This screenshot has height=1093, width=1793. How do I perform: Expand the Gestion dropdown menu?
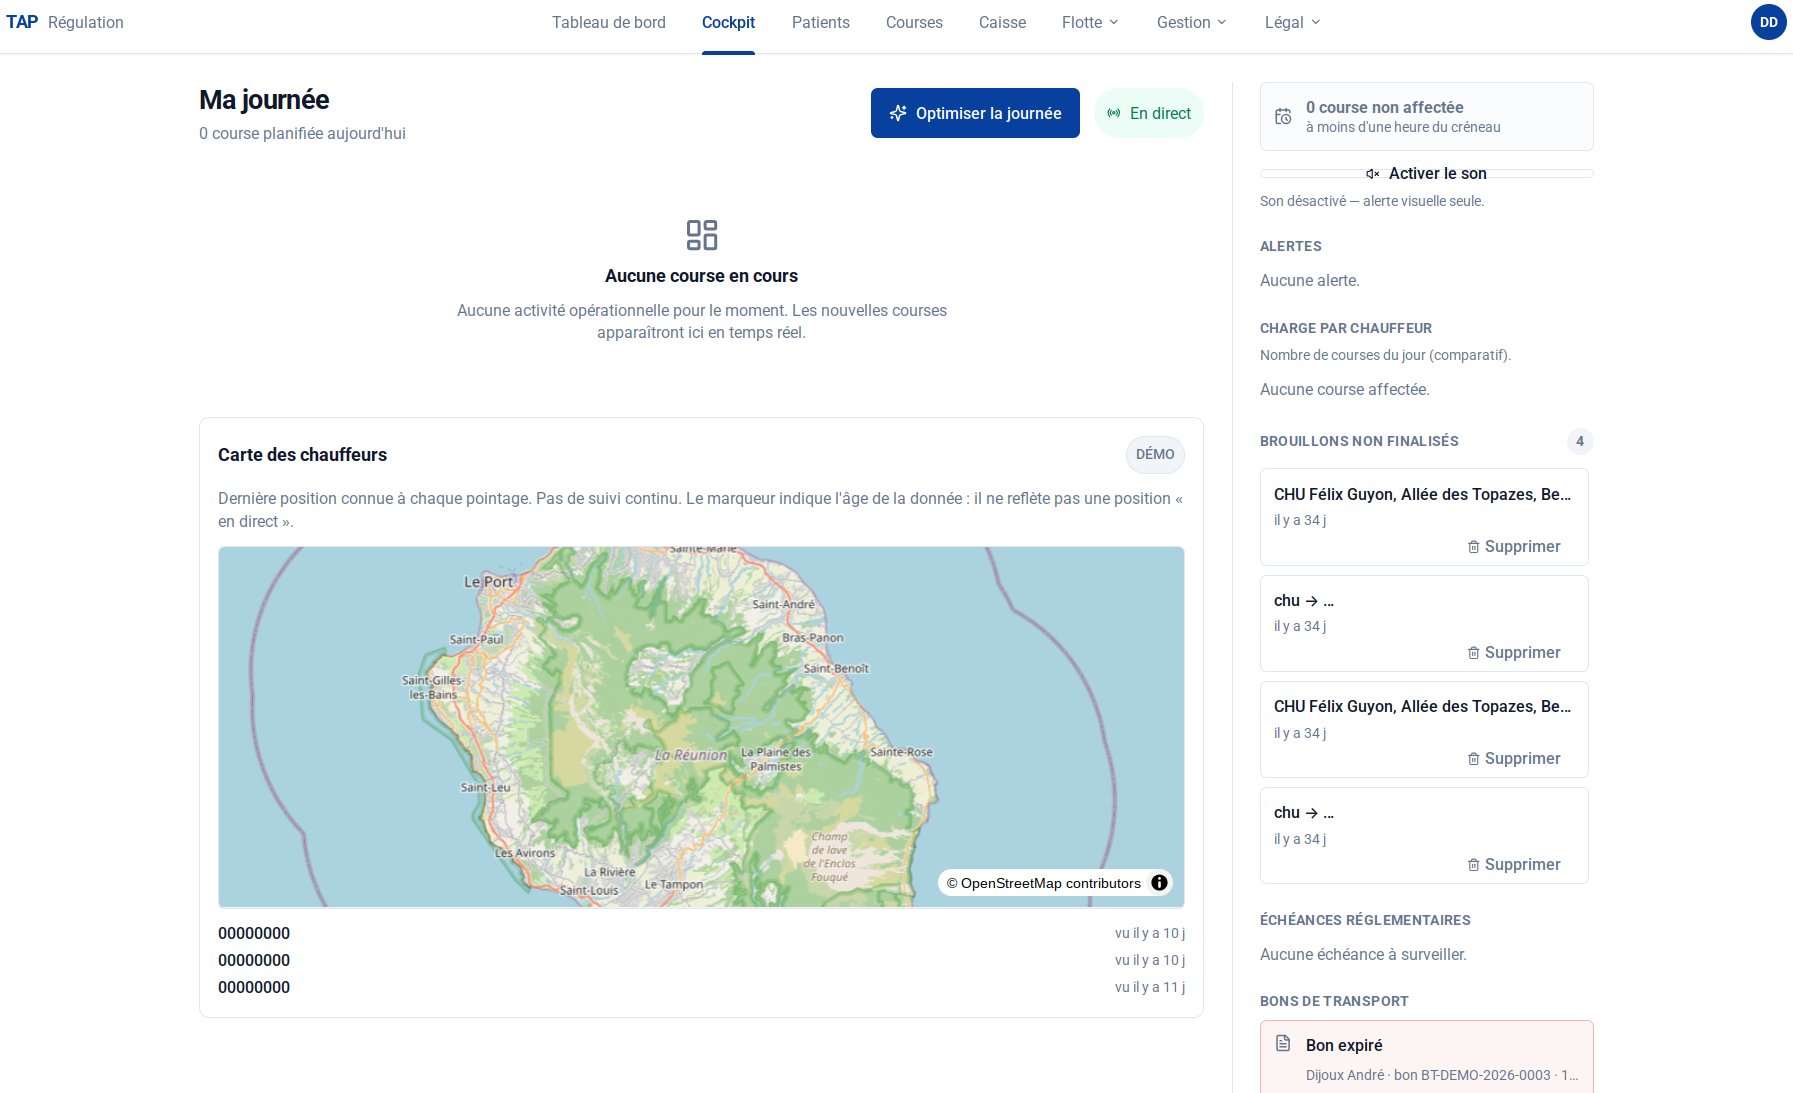pos(1191,22)
